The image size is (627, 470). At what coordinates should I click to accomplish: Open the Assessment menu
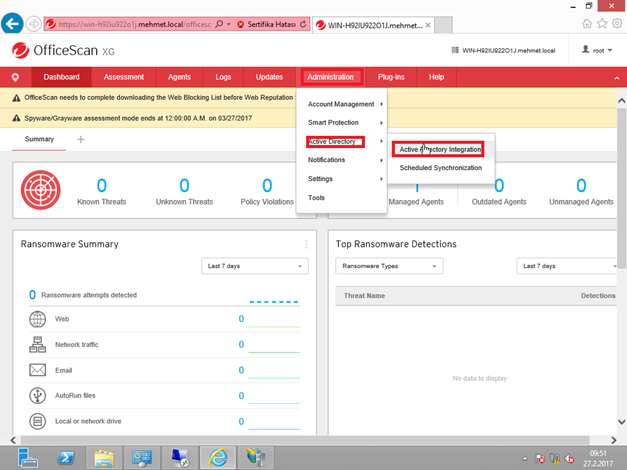[x=124, y=77]
